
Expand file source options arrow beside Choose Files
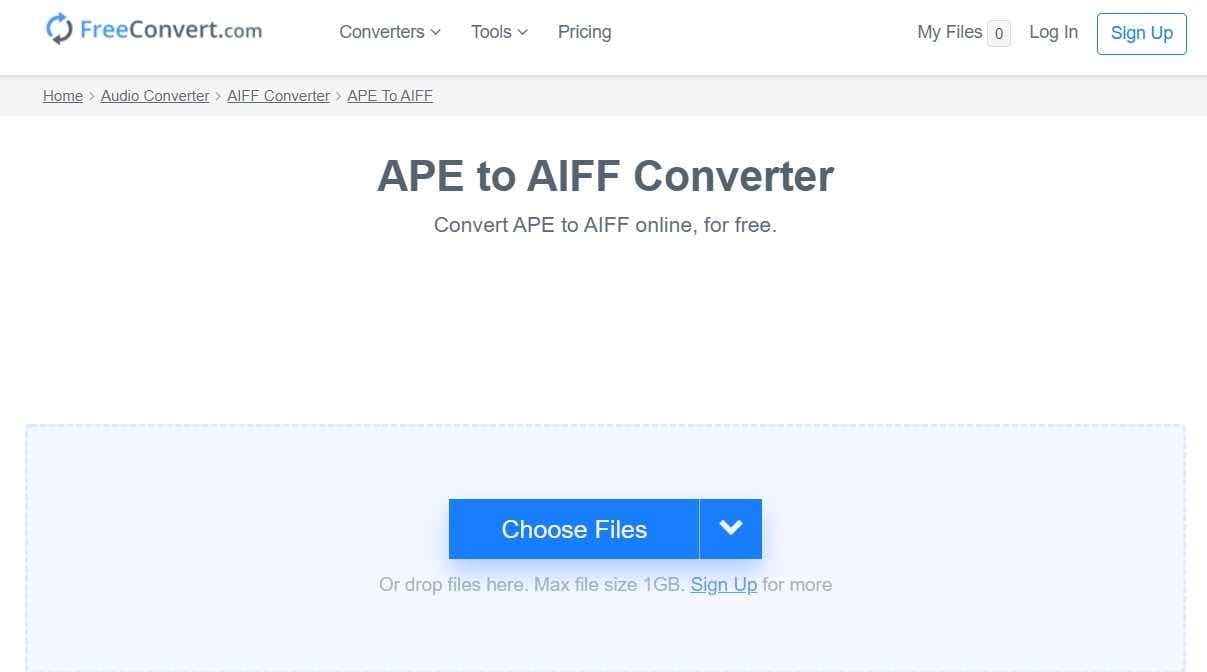731,529
